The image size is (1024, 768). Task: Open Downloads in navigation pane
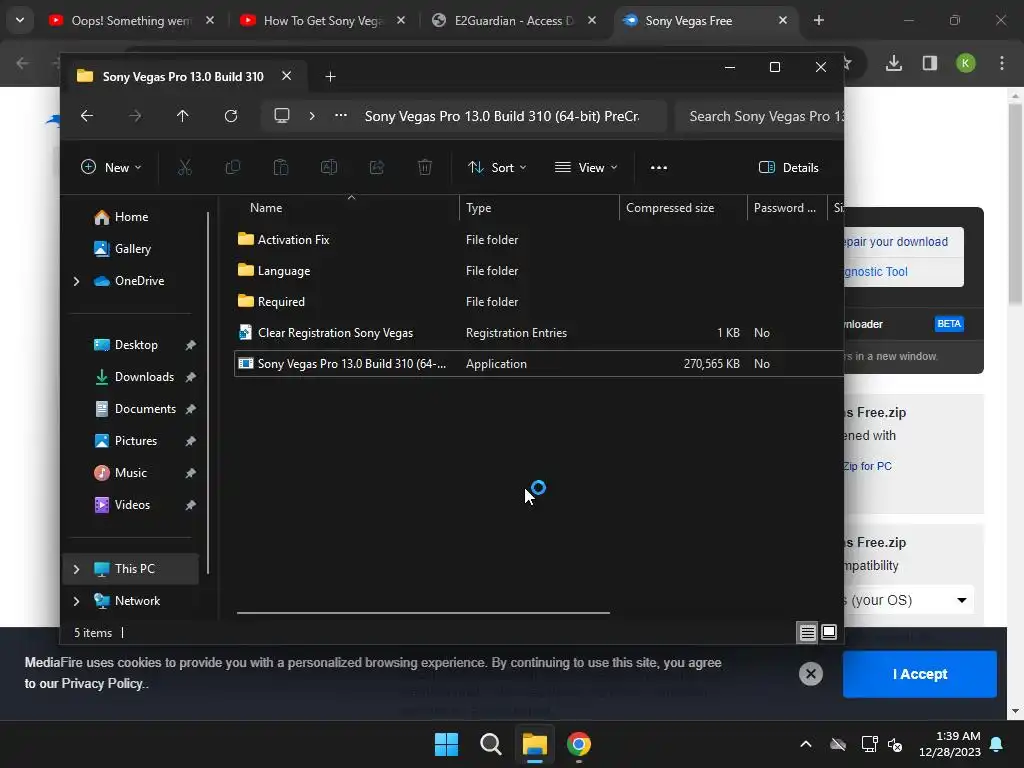(144, 377)
